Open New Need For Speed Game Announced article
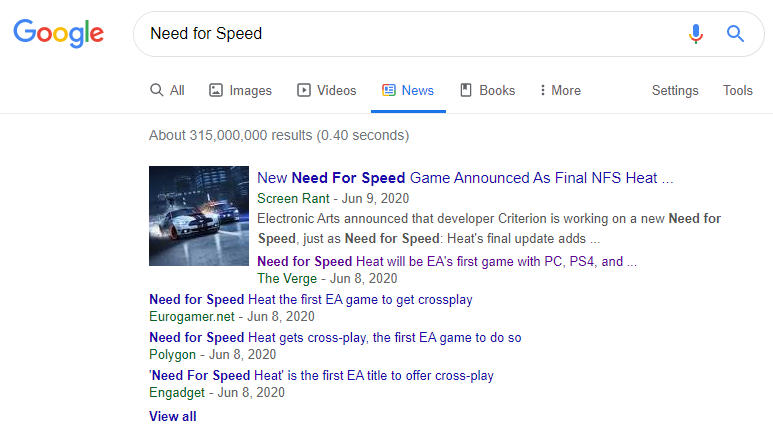Image resolution: width=773 pixels, height=448 pixels. click(x=465, y=177)
